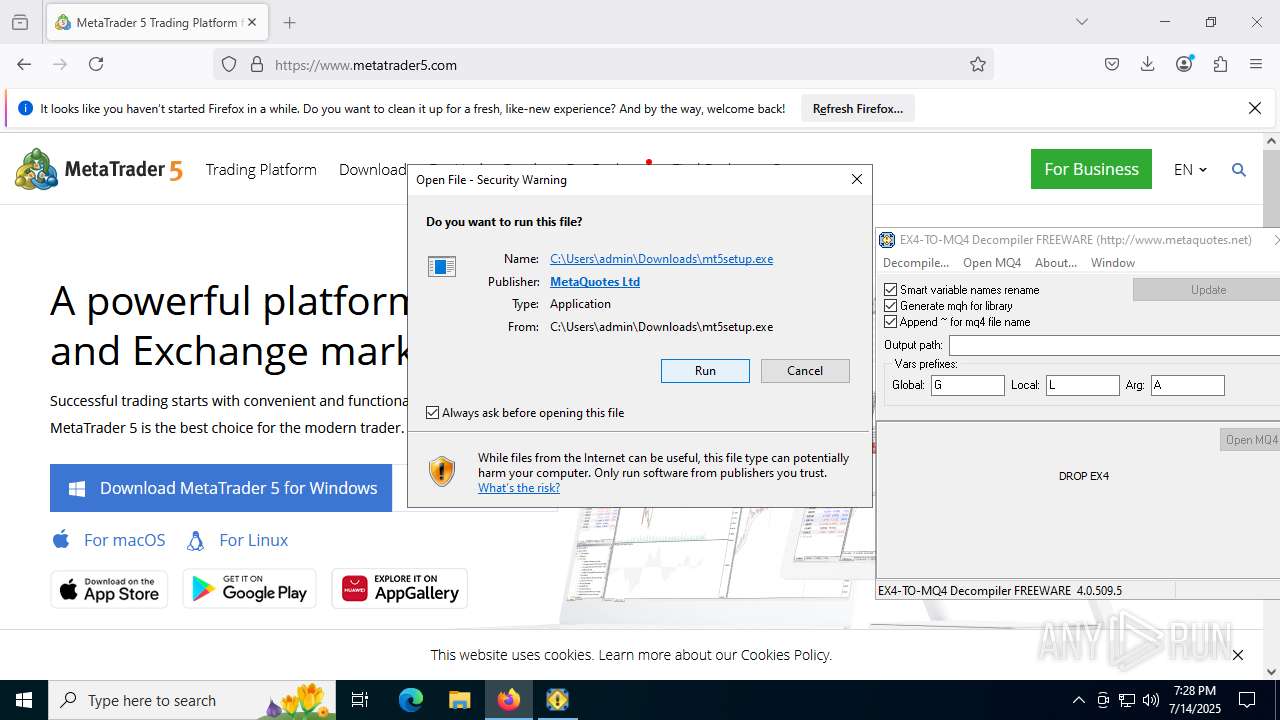Bookmark this page with the star icon
1280x720 pixels.
[978, 64]
